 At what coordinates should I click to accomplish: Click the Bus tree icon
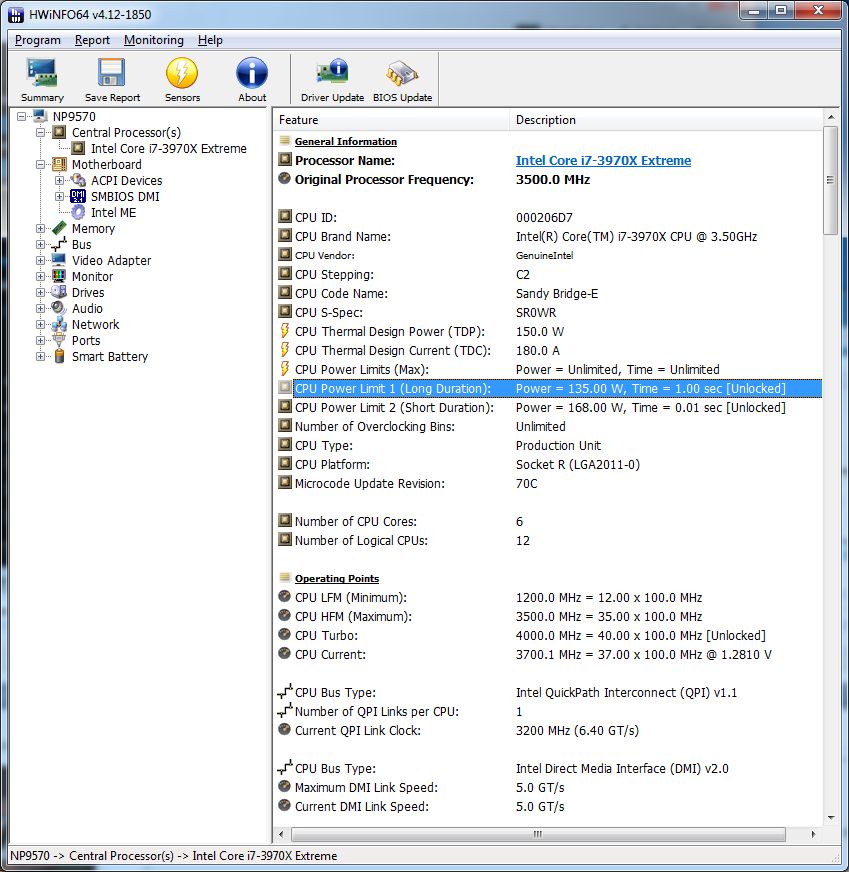(59, 245)
